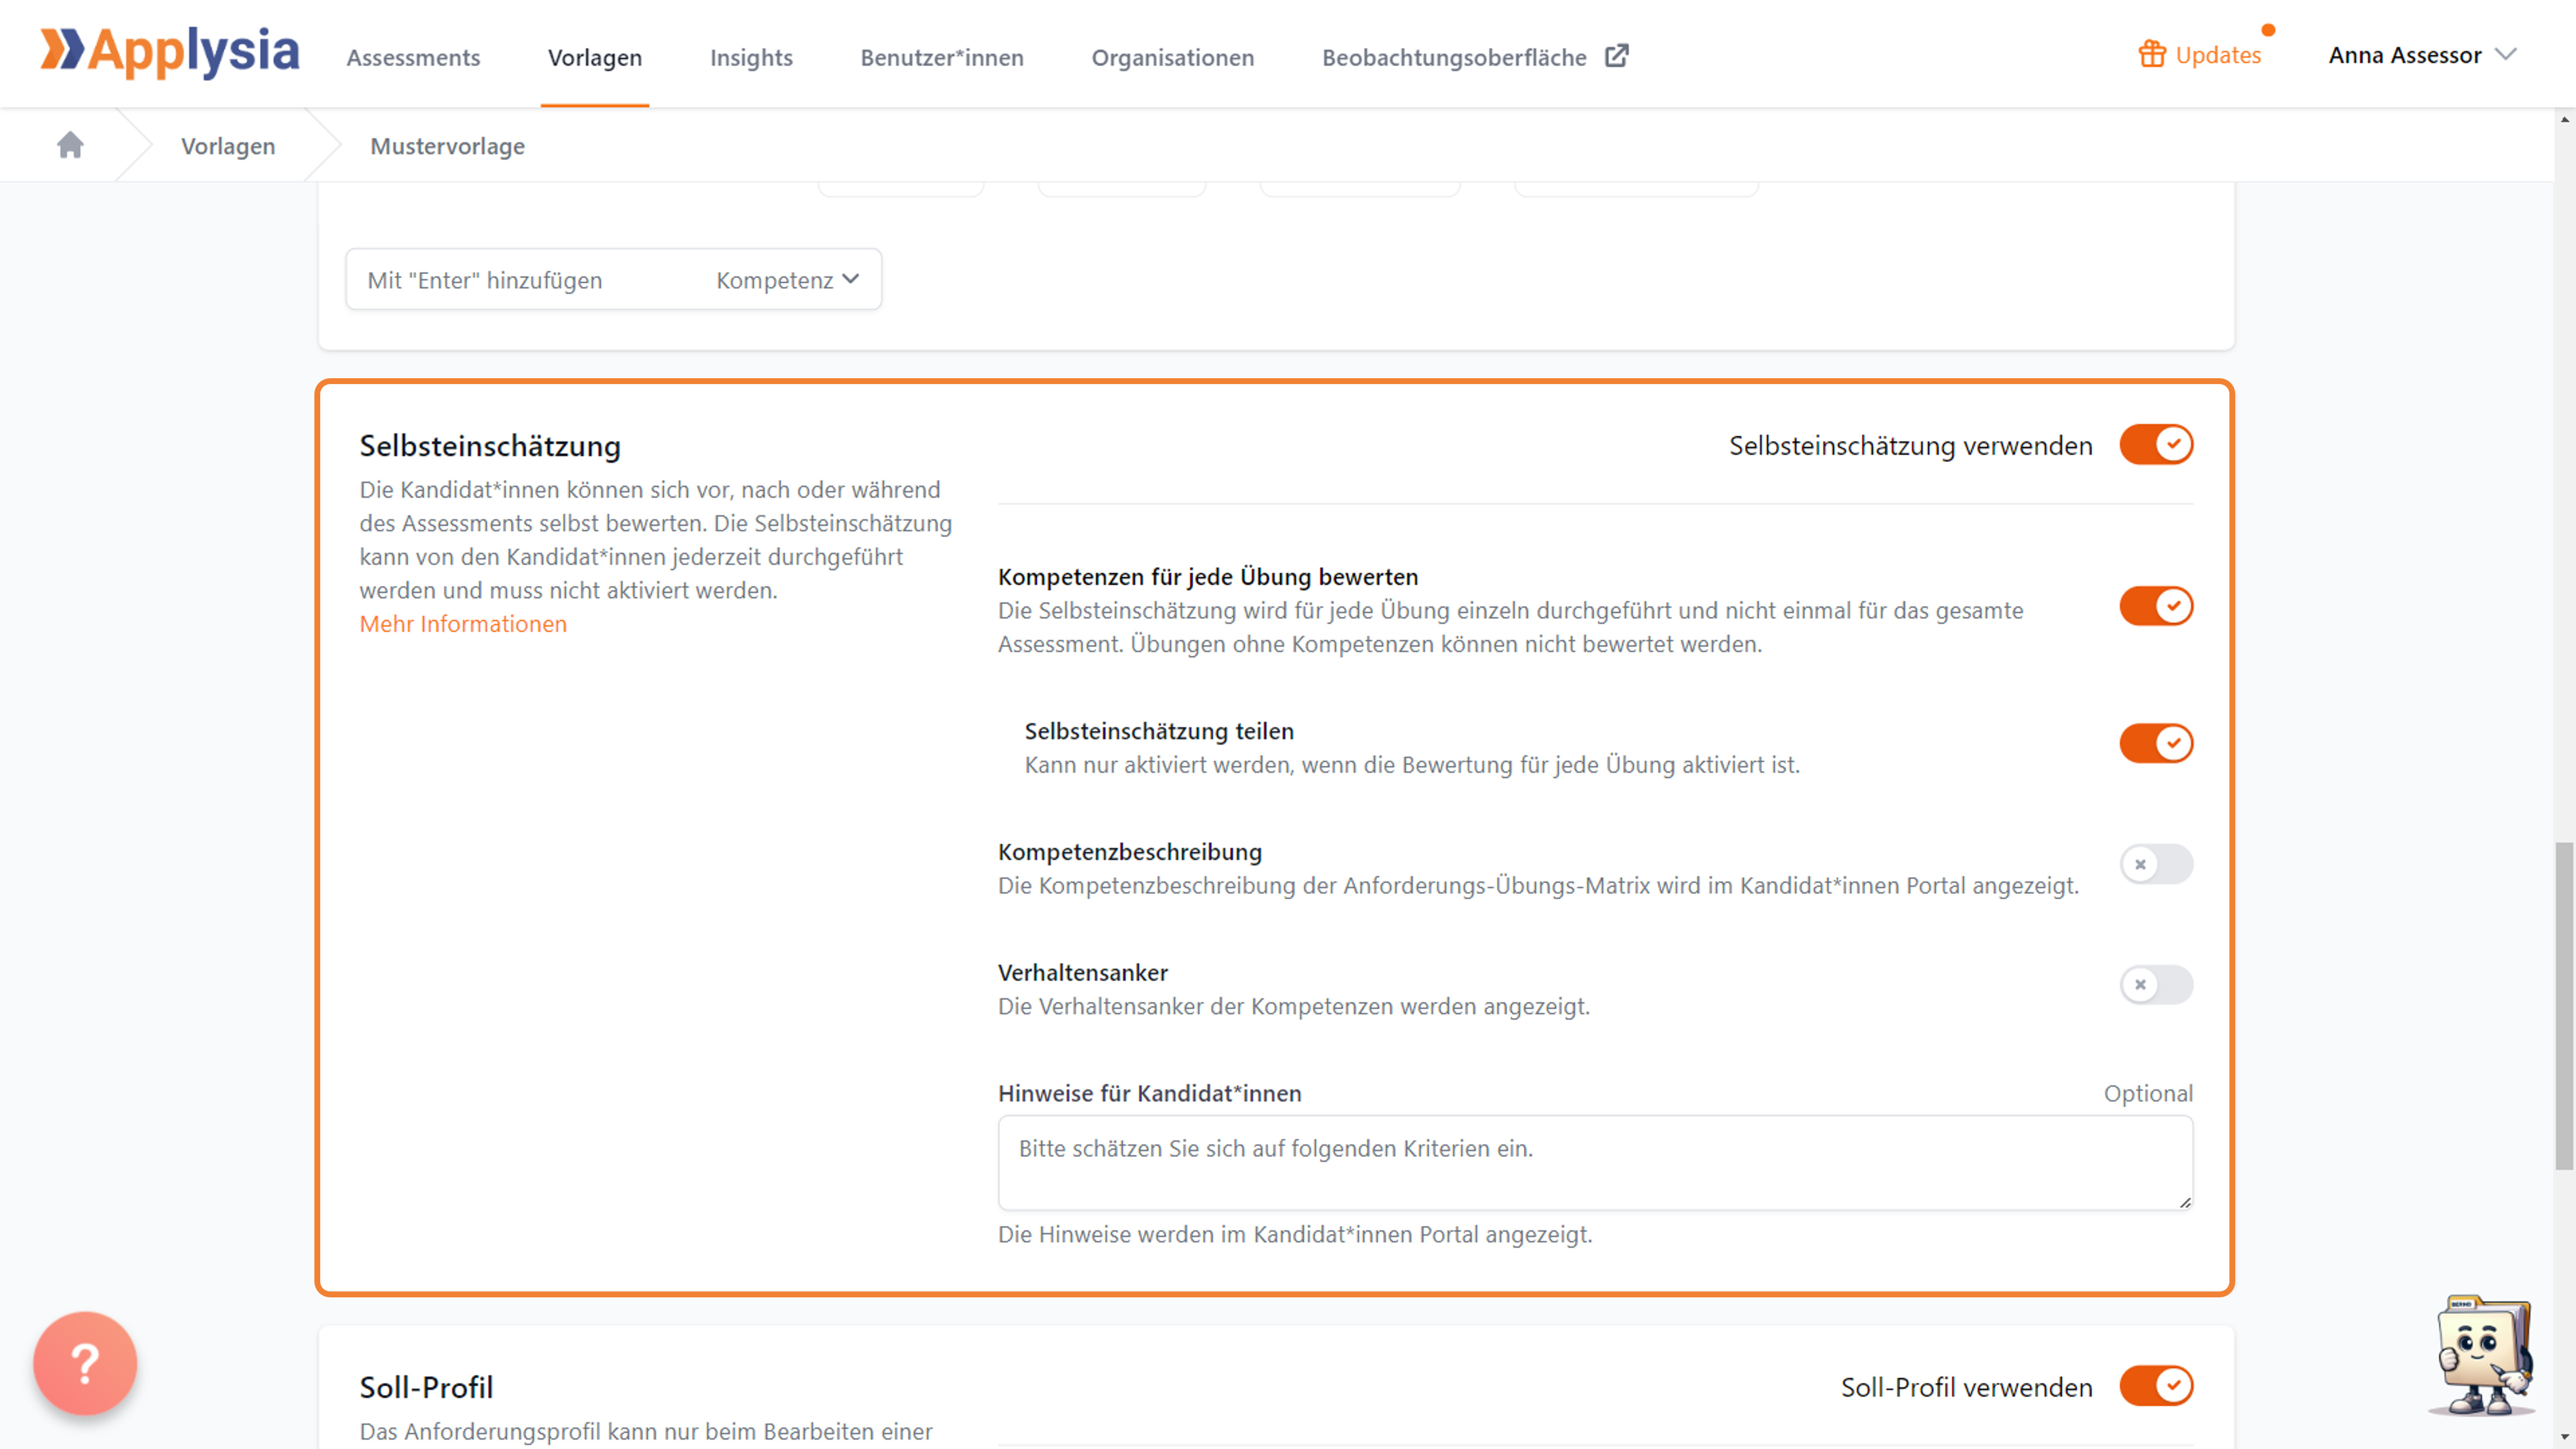The image size is (2576, 1449).
Task: Open Benutzer*innen in the top navigation
Action: pyautogui.click(x=942, y=57)
